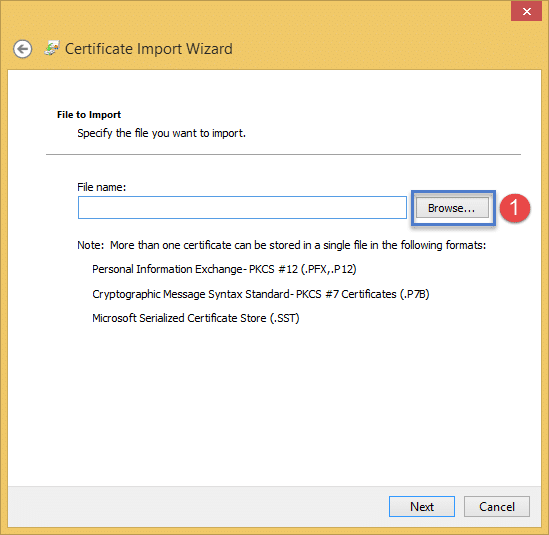This screenshot has width=549, height=535.
Task: Click the PKCS #12 (.PFX,.P12) format line
Action: click(224, 269)
